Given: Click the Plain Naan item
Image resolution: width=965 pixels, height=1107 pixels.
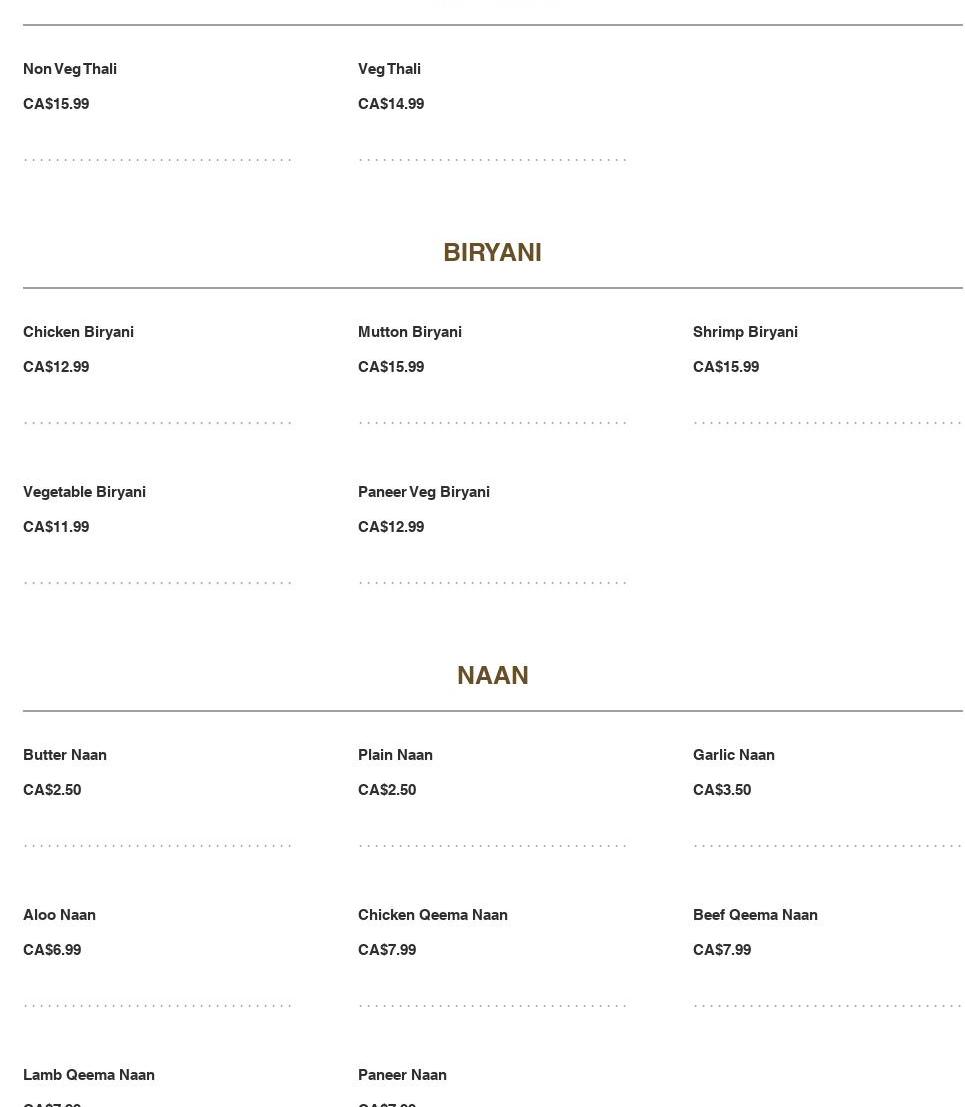Looking at the screenshot, I should (395, 755).
